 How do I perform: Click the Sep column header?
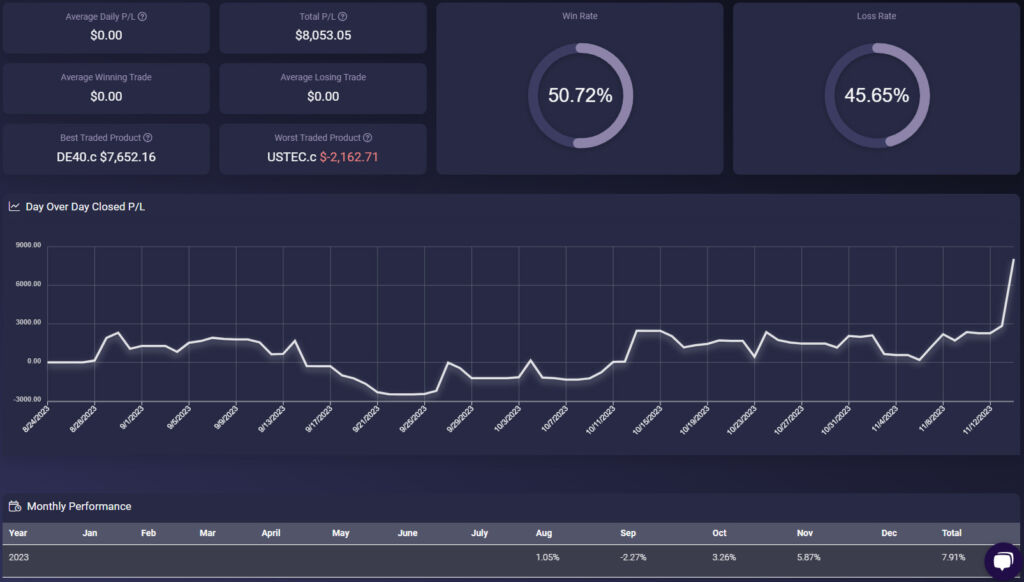(x=628, y=533)
